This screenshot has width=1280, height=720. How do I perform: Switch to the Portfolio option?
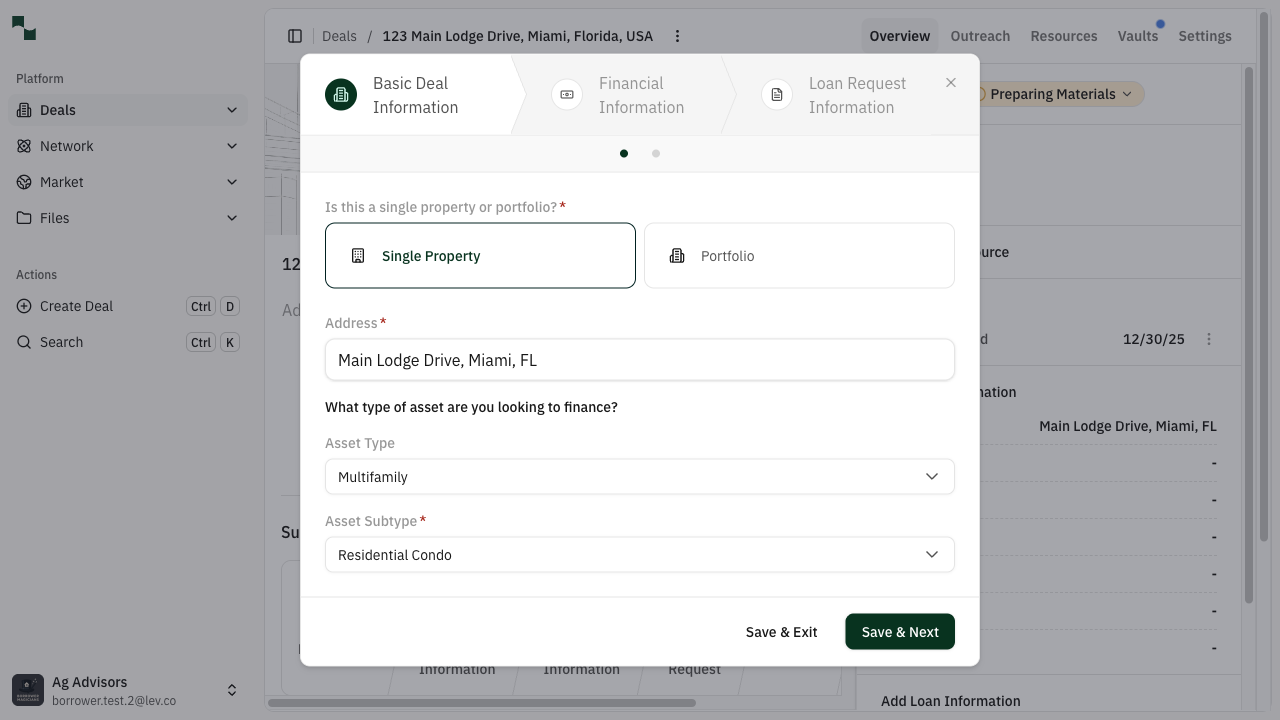click(x=798, y=255)
